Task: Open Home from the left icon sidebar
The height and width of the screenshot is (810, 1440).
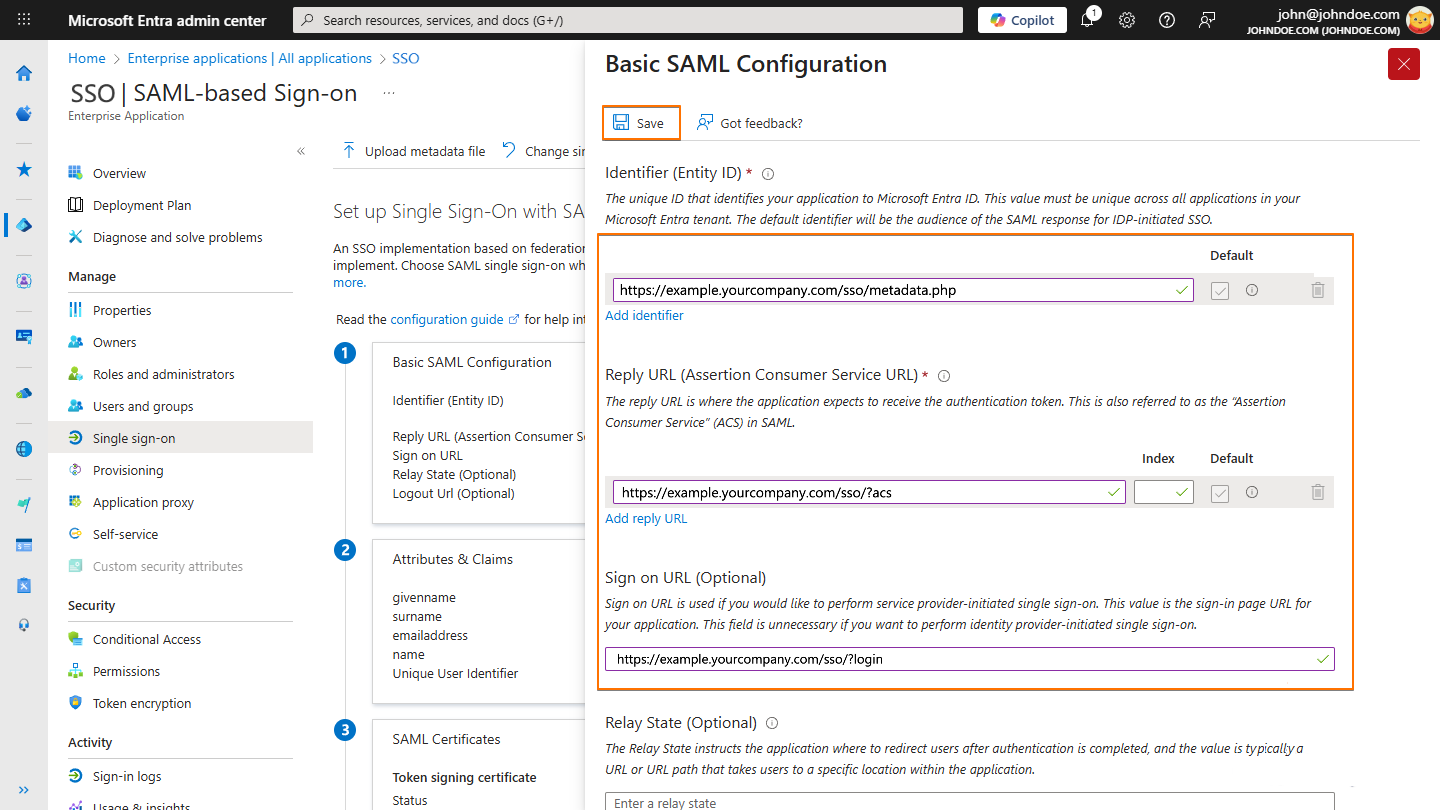Action: (x=23, y=73)
